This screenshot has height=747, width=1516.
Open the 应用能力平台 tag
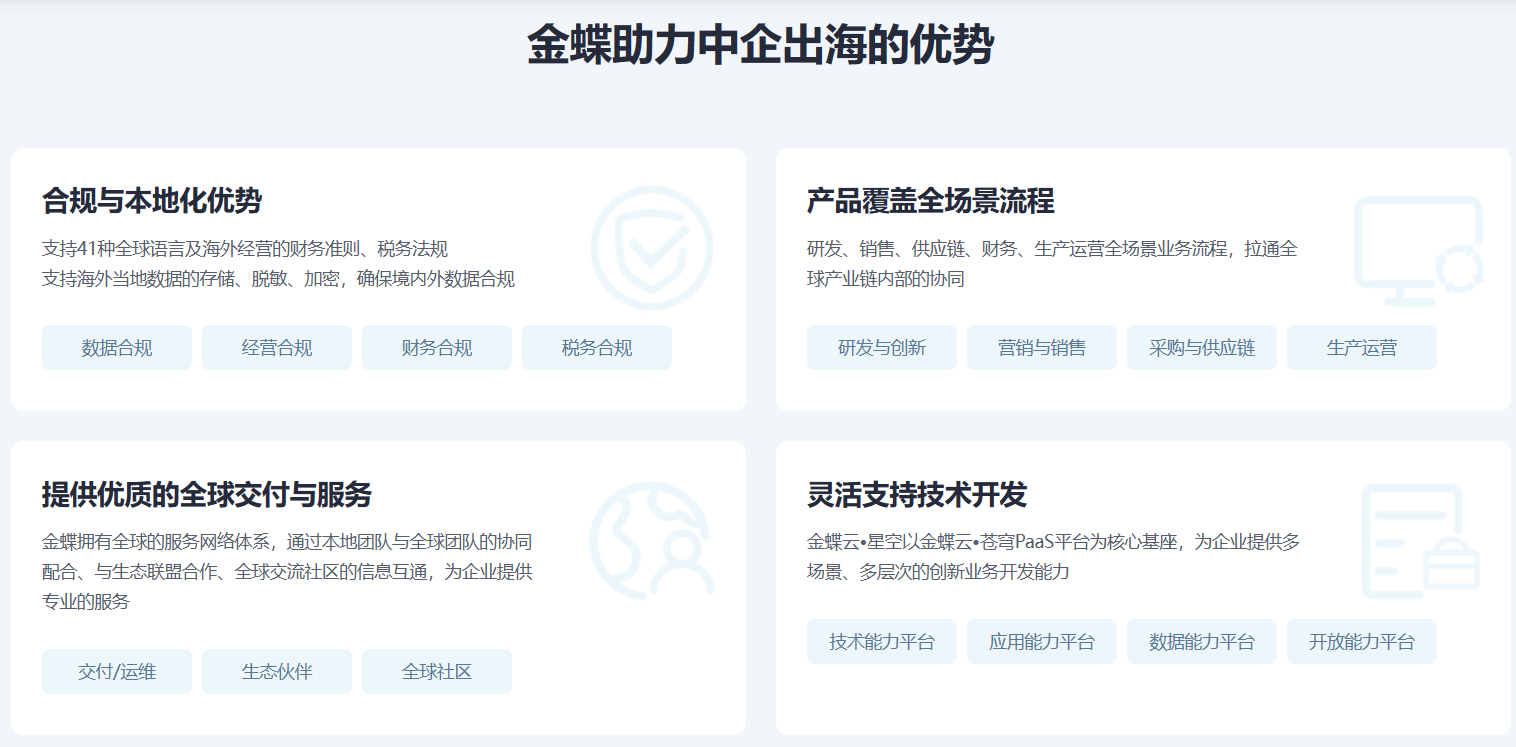pos(1042,642)
